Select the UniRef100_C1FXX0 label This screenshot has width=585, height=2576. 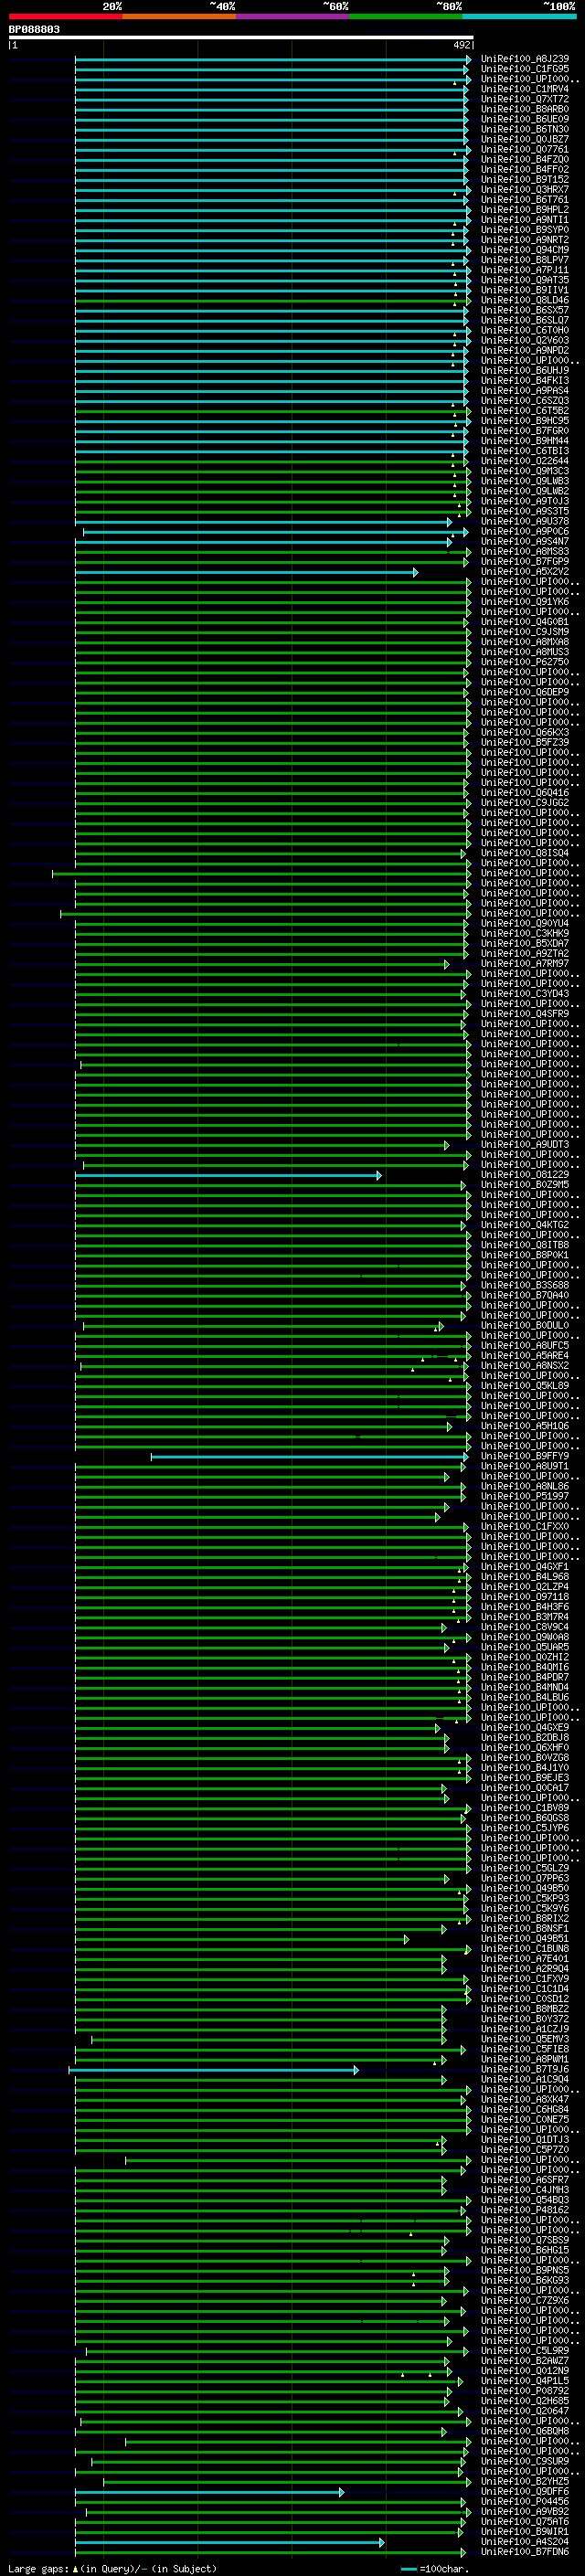pos(525,1527)
